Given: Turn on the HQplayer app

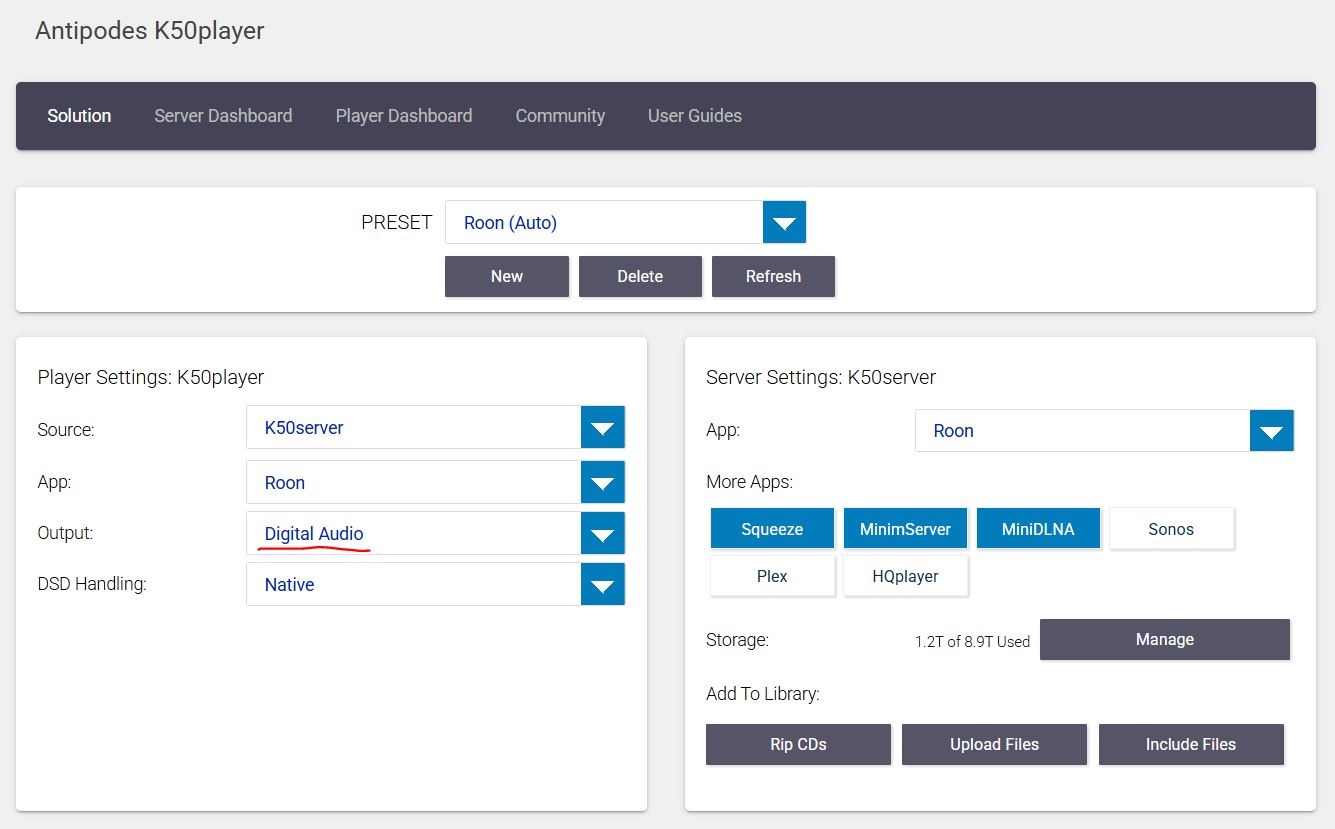Looking at the screenshot, I should pyautogui.click(x=905, y=576).
